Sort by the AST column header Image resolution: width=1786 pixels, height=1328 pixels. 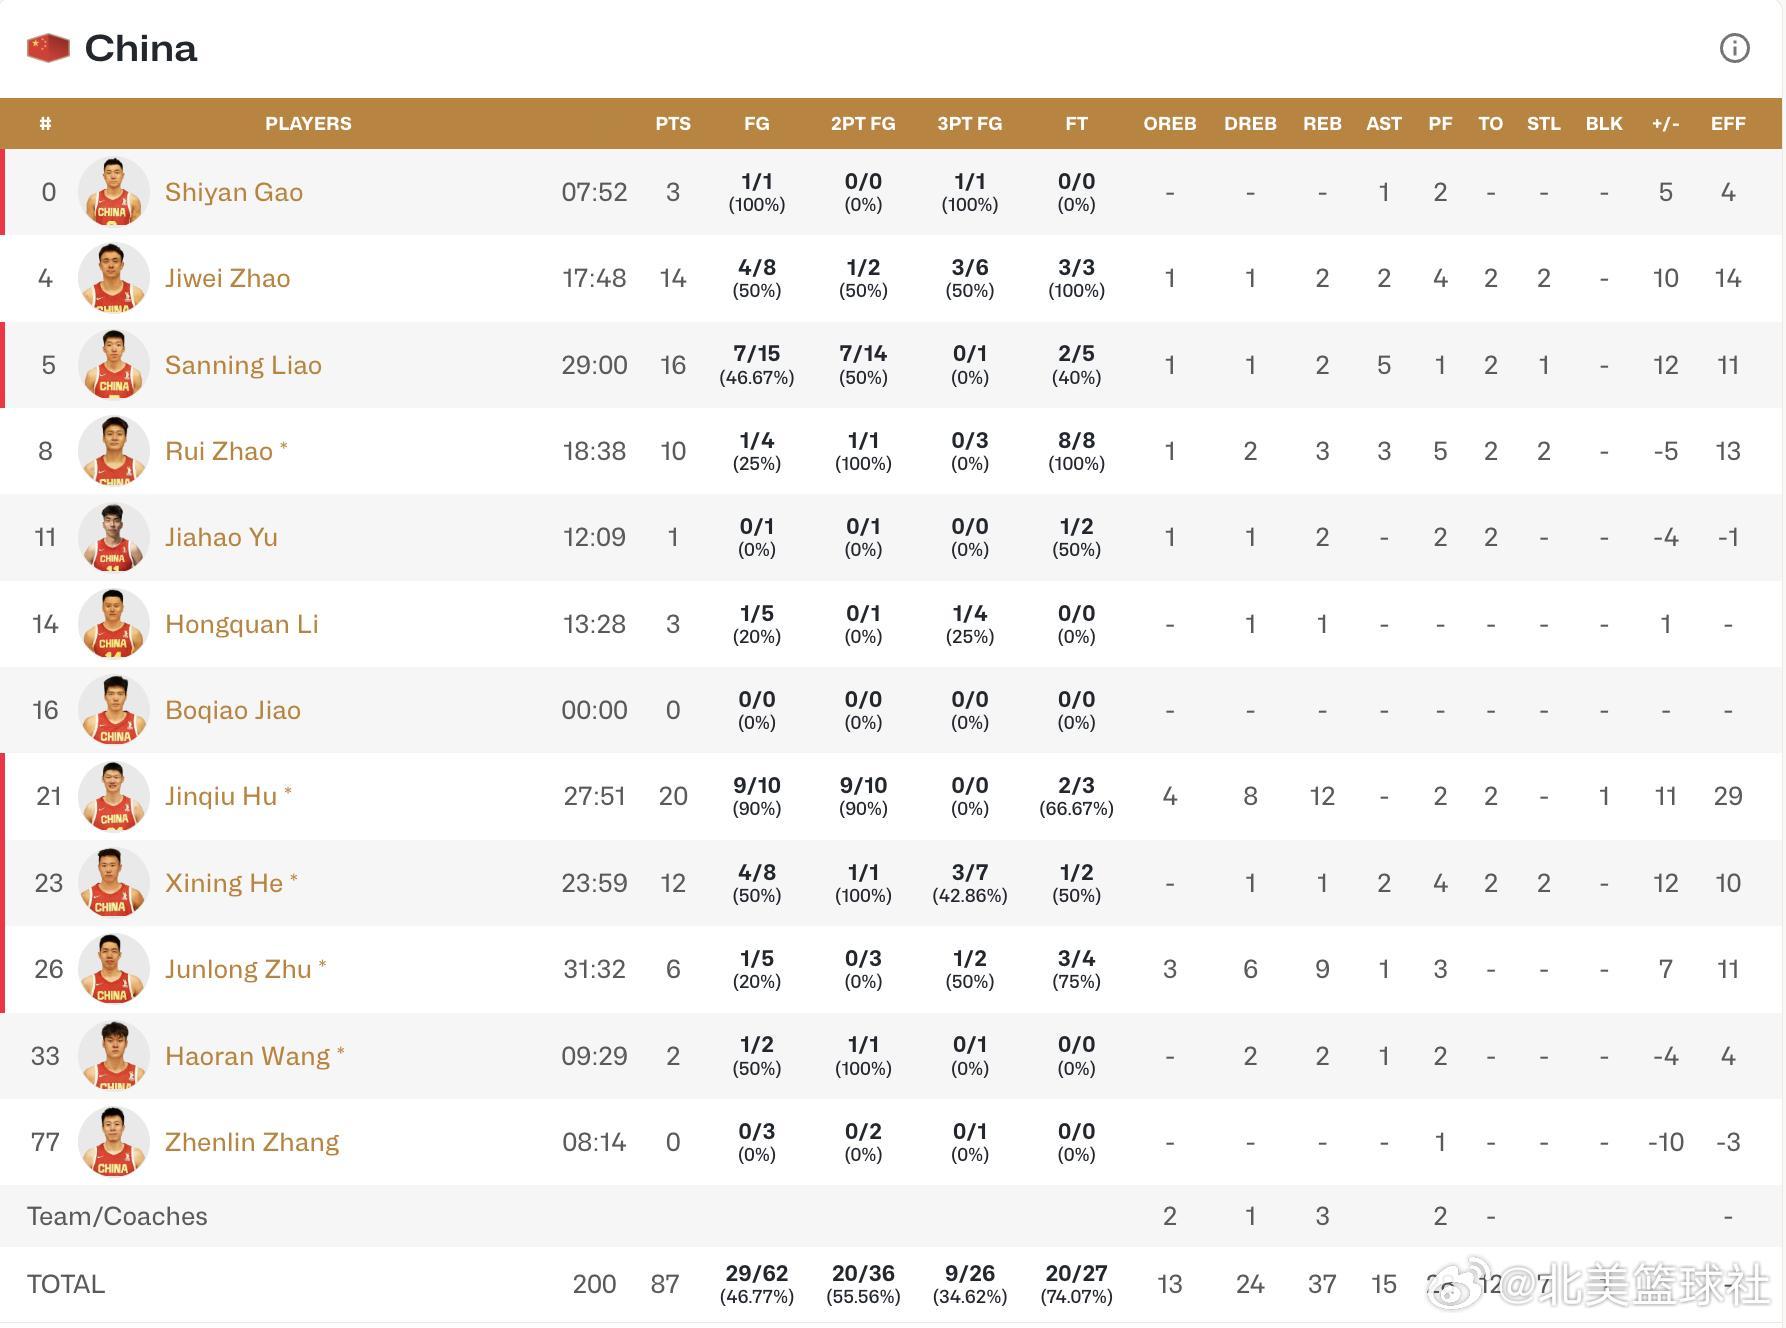click(1384, 124)
